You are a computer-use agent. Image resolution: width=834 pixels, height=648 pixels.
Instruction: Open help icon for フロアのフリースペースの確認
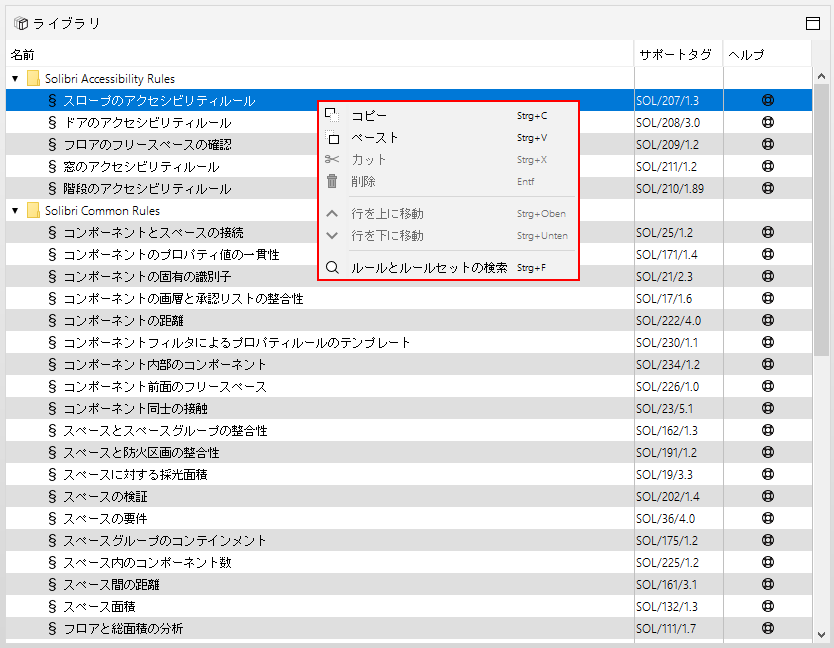point(768,144)
